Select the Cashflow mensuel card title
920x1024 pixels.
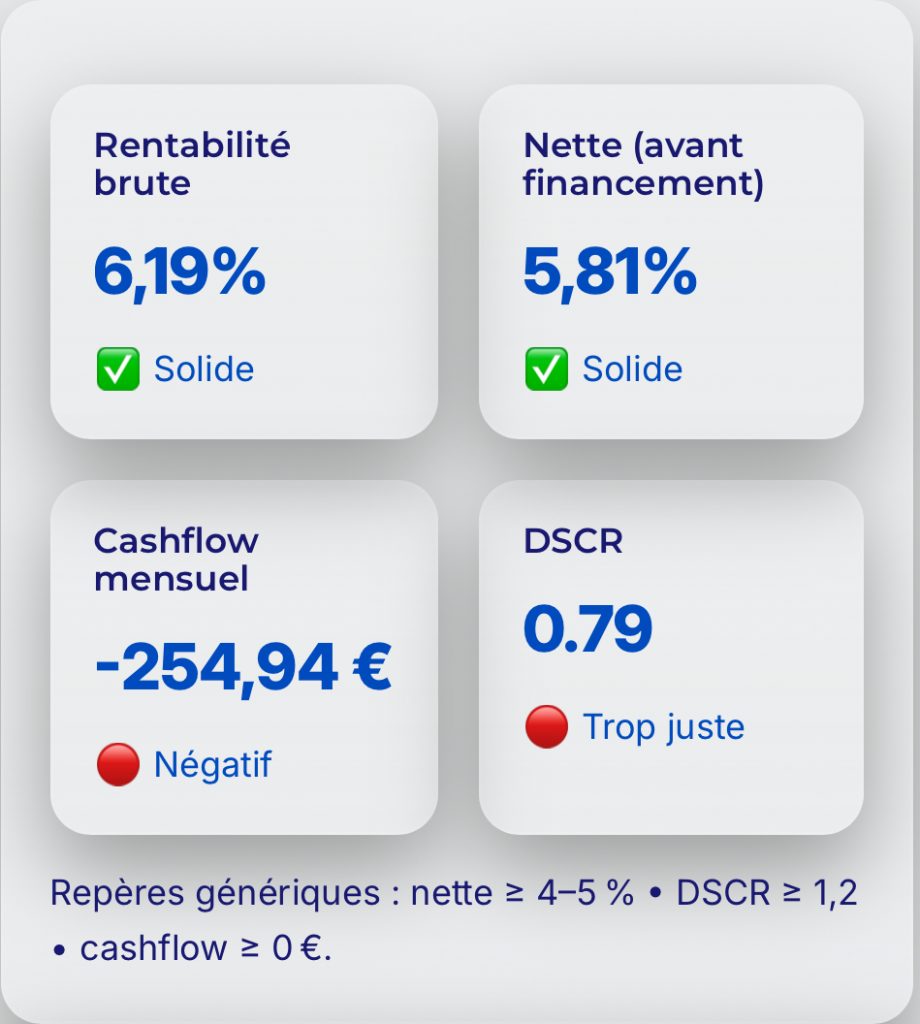176,560
